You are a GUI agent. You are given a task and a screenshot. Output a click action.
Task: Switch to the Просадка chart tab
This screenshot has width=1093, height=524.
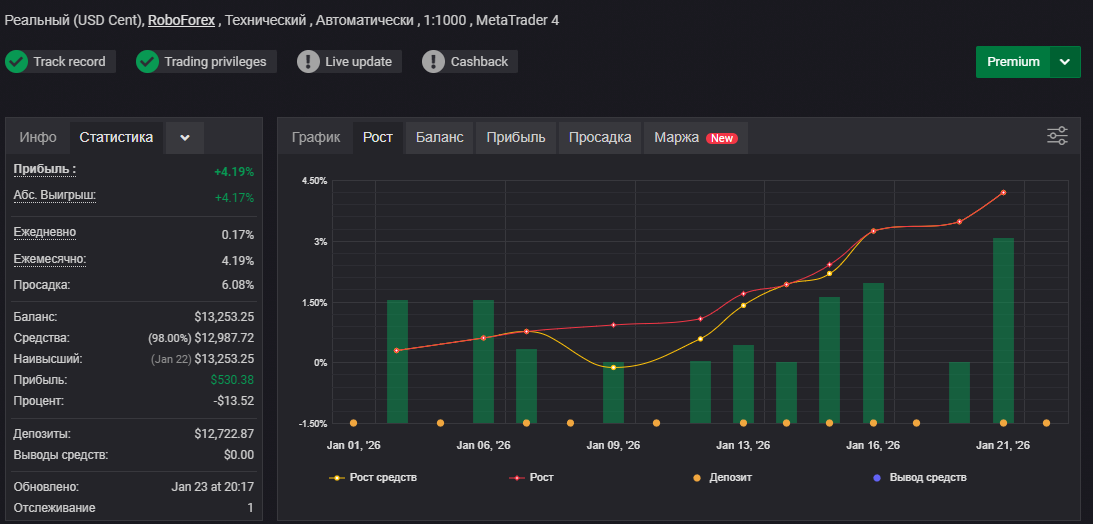pos(599,137)
